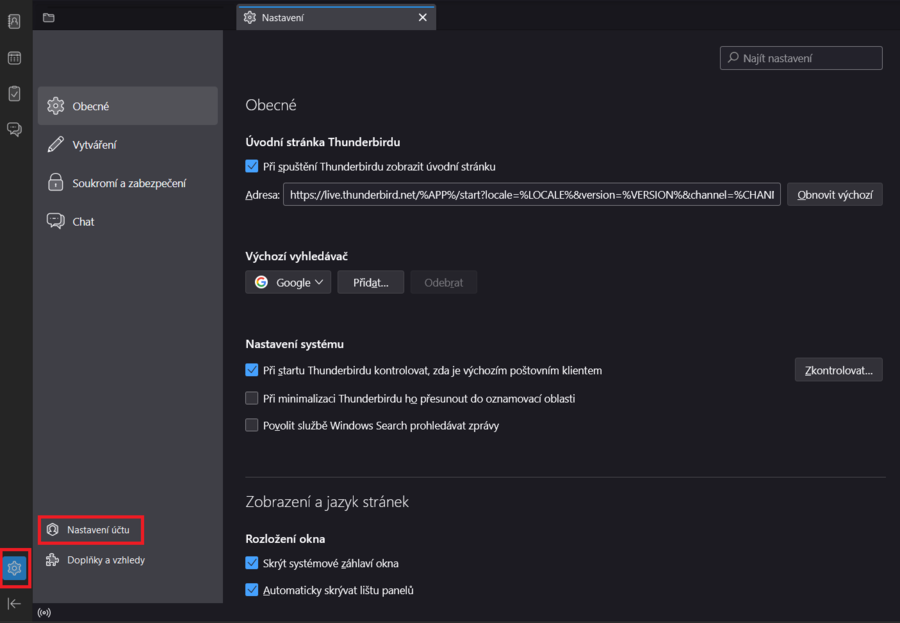Enable Windows Search to search messages
The height and width of the screenshot is (623, 900).
pyautogui.click(x=252, y=425)
